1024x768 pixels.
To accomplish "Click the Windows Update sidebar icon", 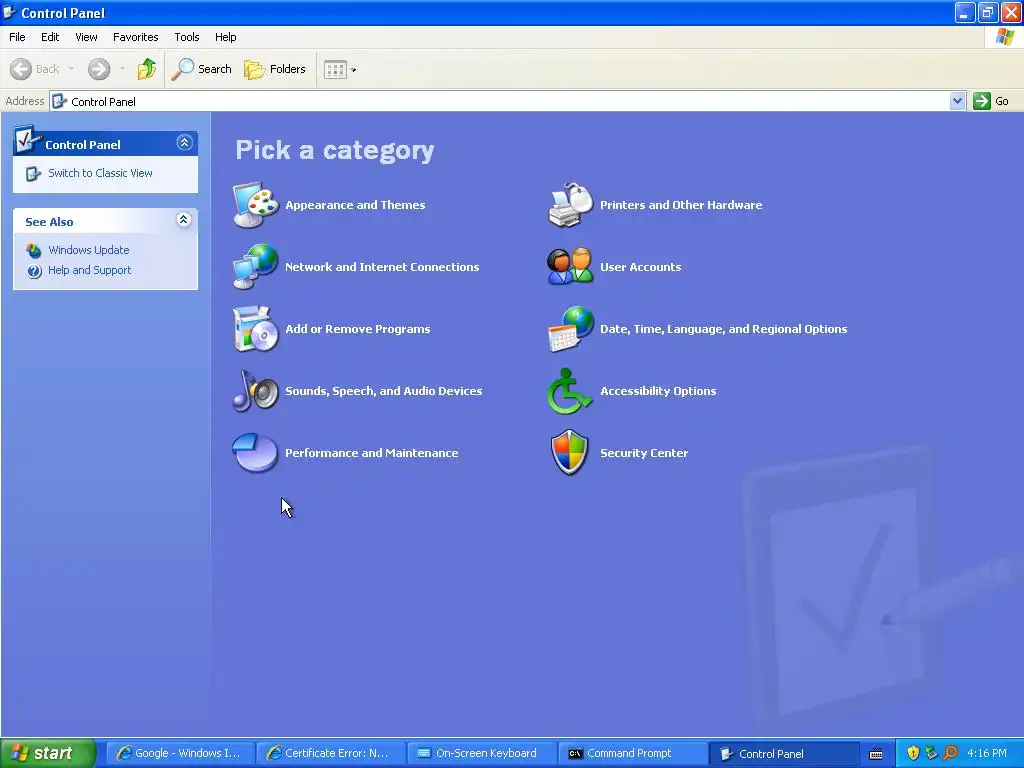I will coord(34,251).
